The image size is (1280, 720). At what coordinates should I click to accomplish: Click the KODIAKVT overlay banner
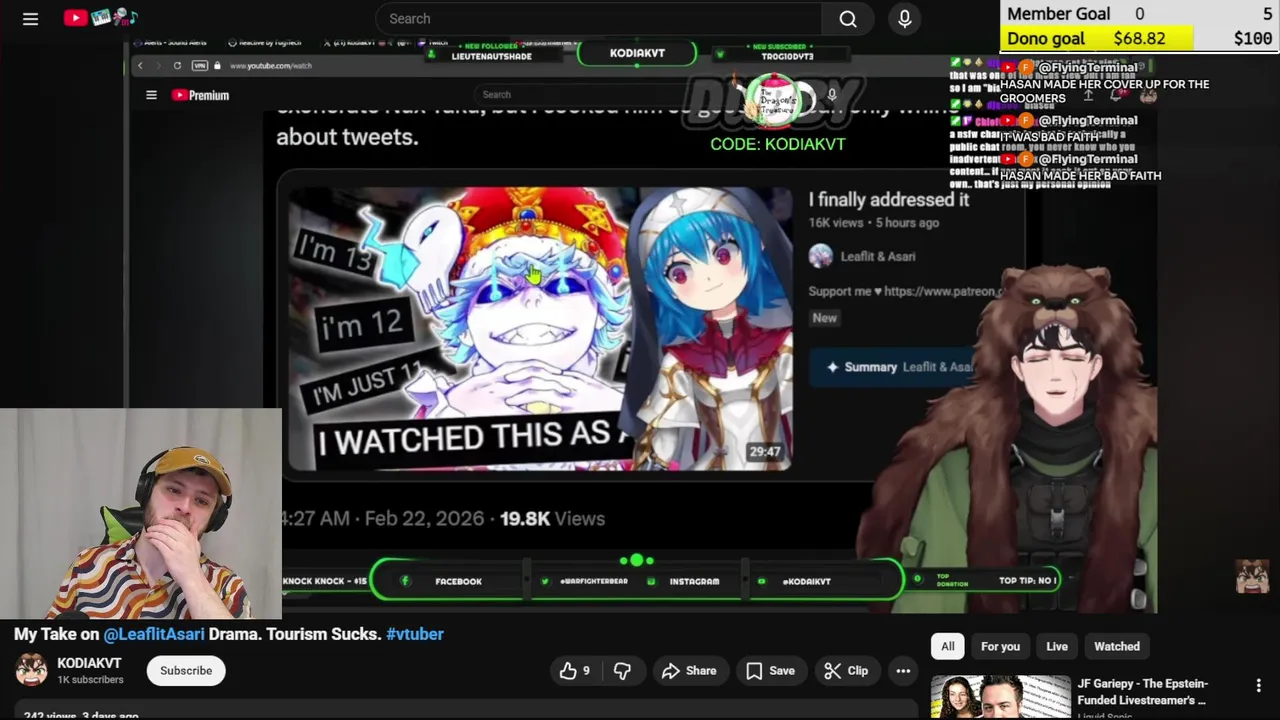click(637, 53)
